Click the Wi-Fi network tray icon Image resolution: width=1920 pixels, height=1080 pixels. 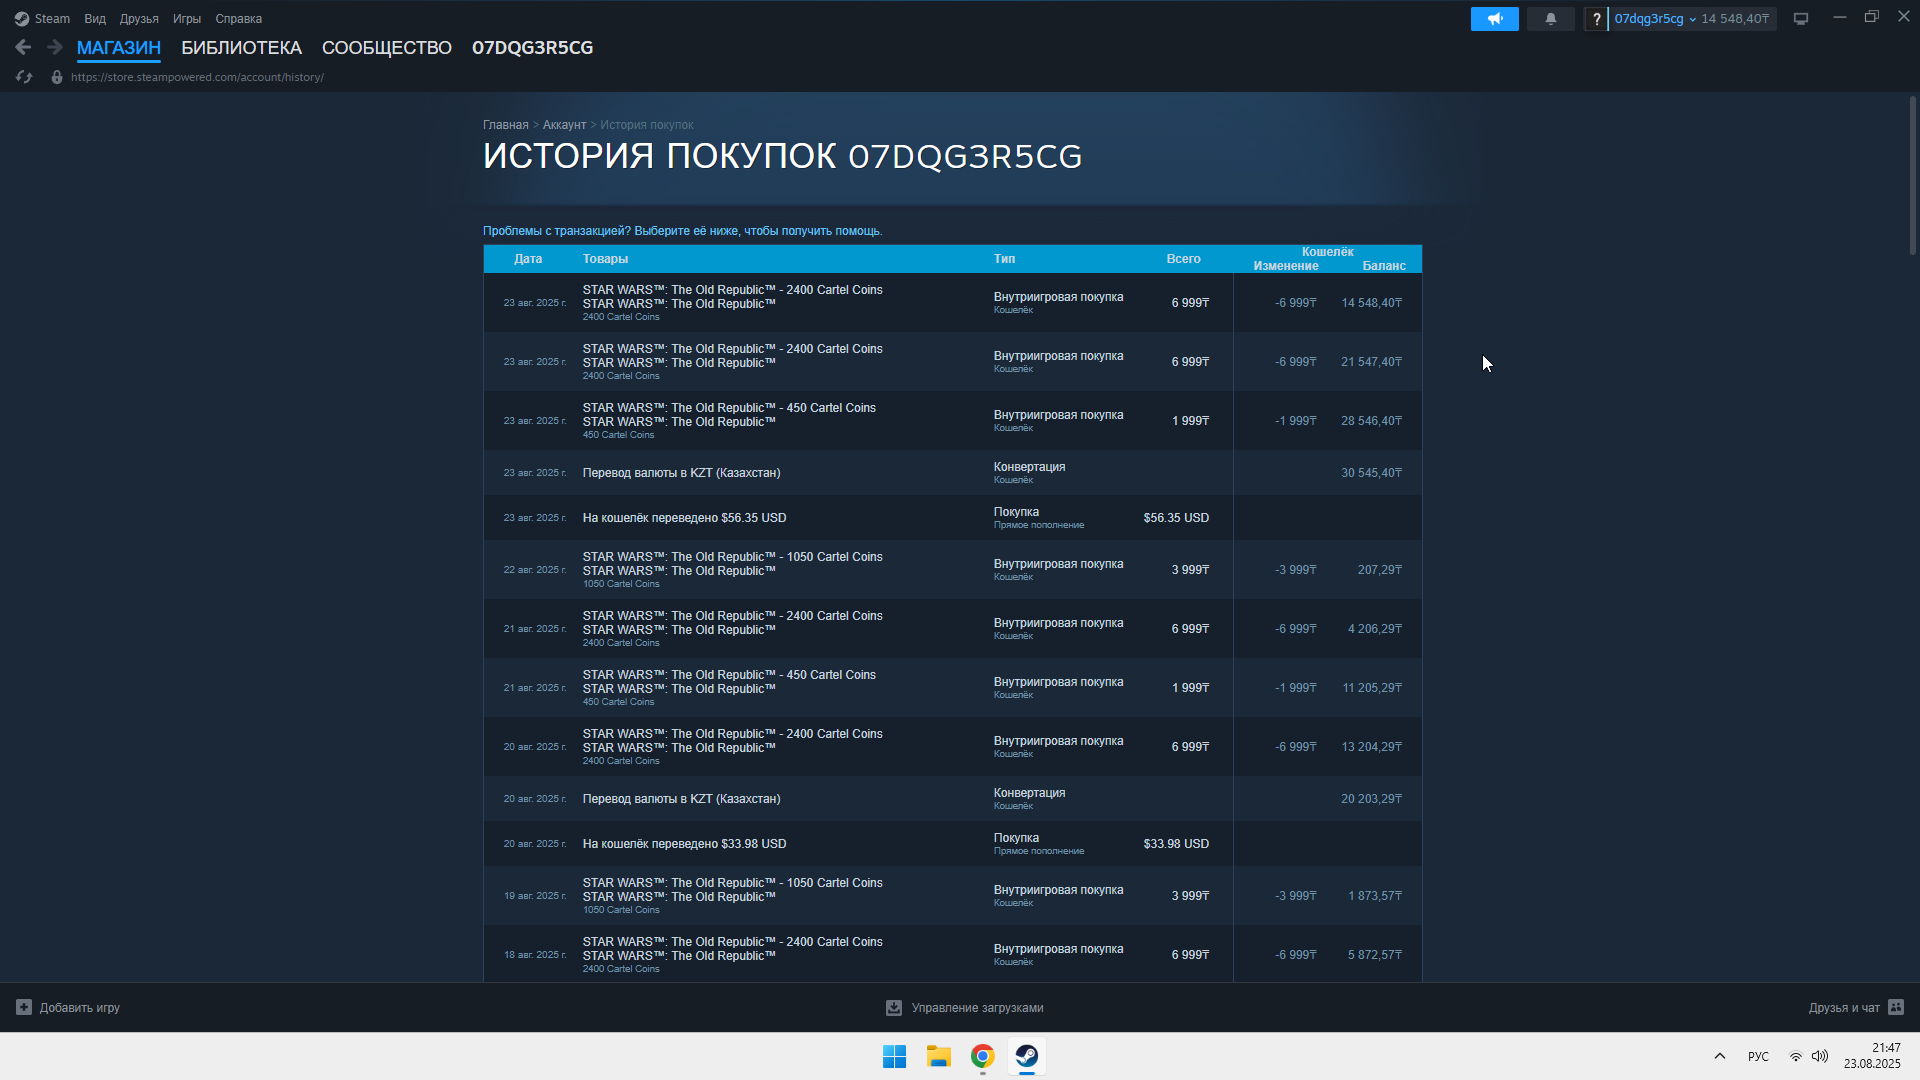coord(1796,1057)
